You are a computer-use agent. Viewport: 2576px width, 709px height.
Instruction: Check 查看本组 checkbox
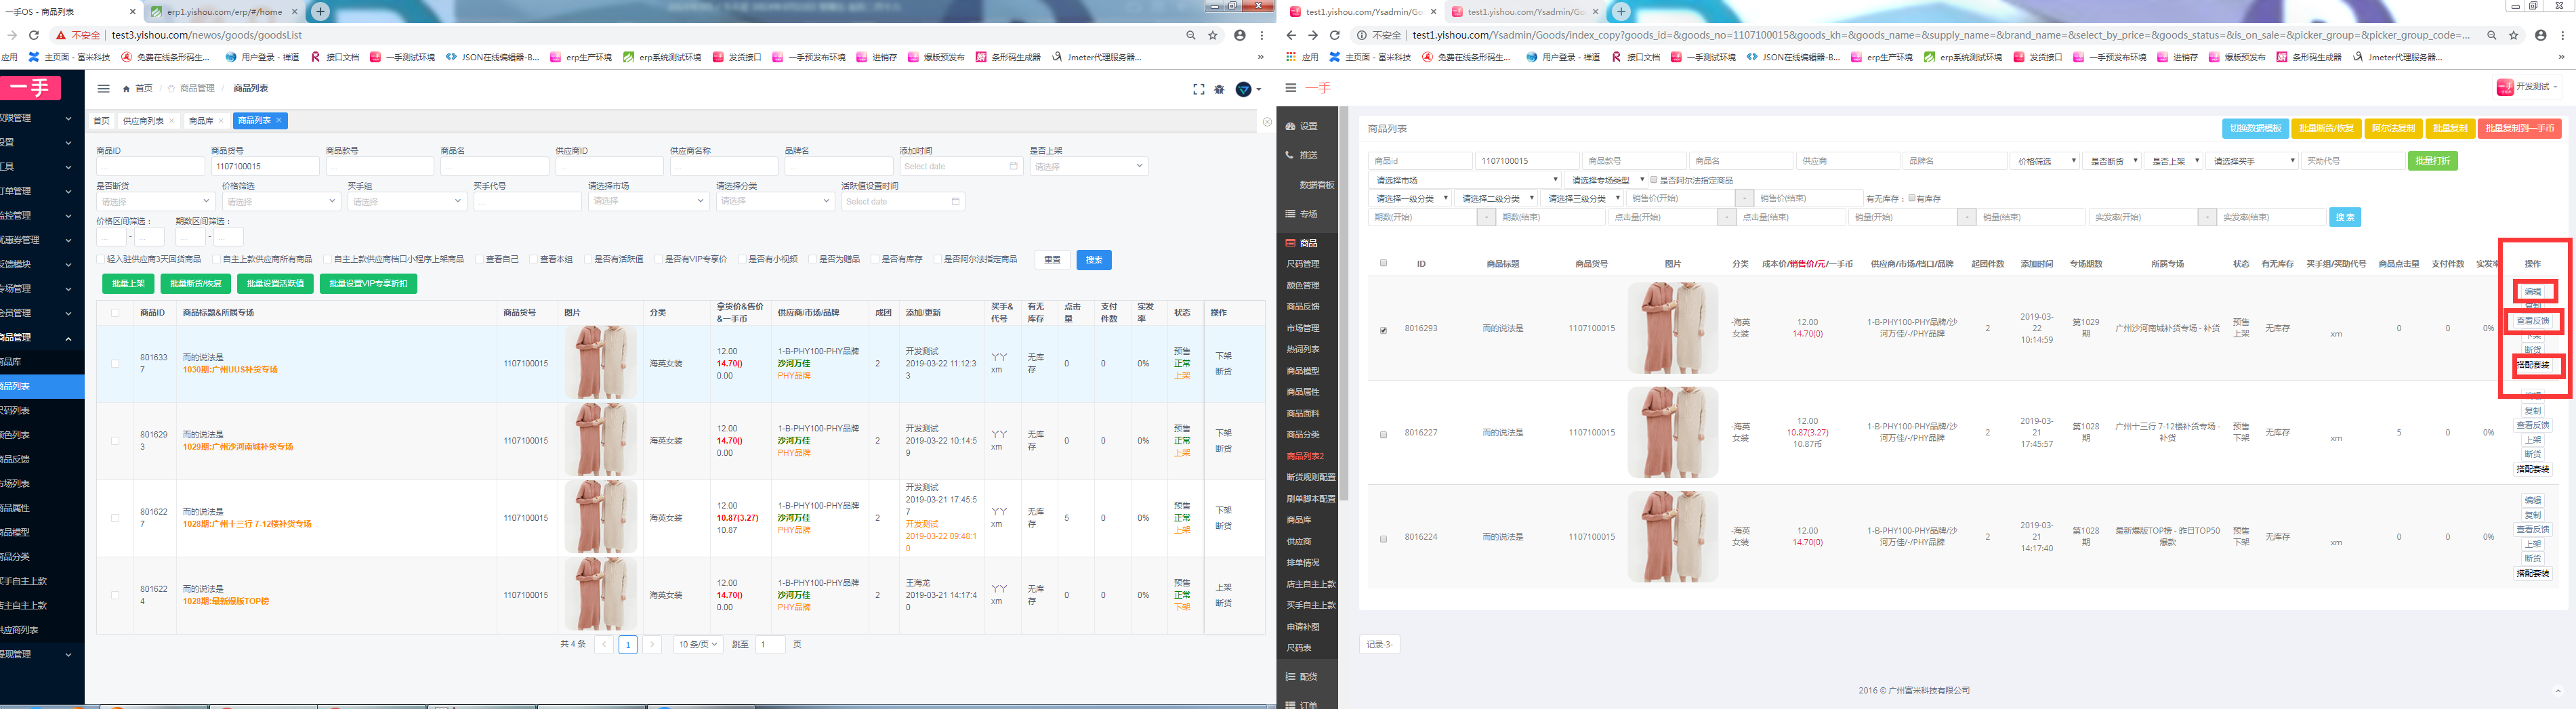click(x=534, y=259)
